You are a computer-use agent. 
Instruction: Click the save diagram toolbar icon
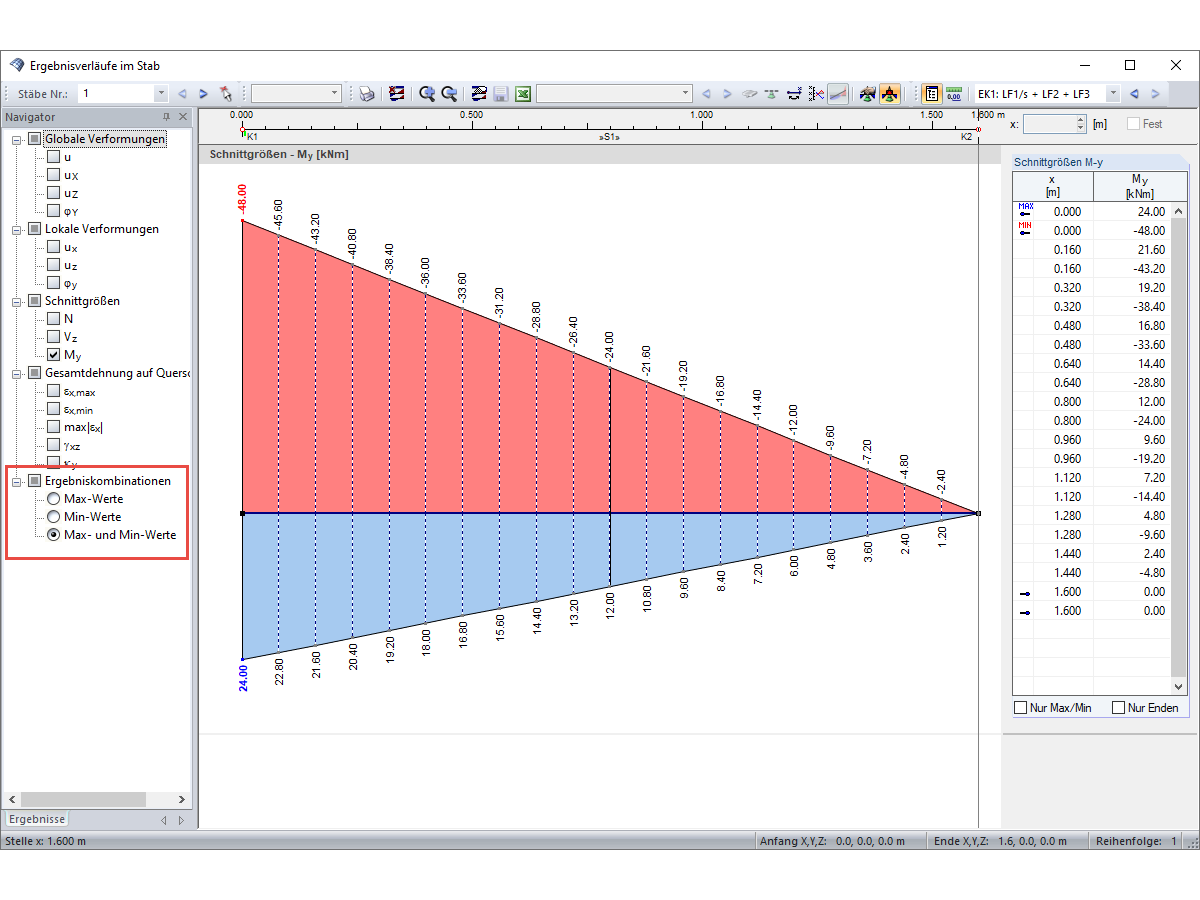(x=500, y=92)
